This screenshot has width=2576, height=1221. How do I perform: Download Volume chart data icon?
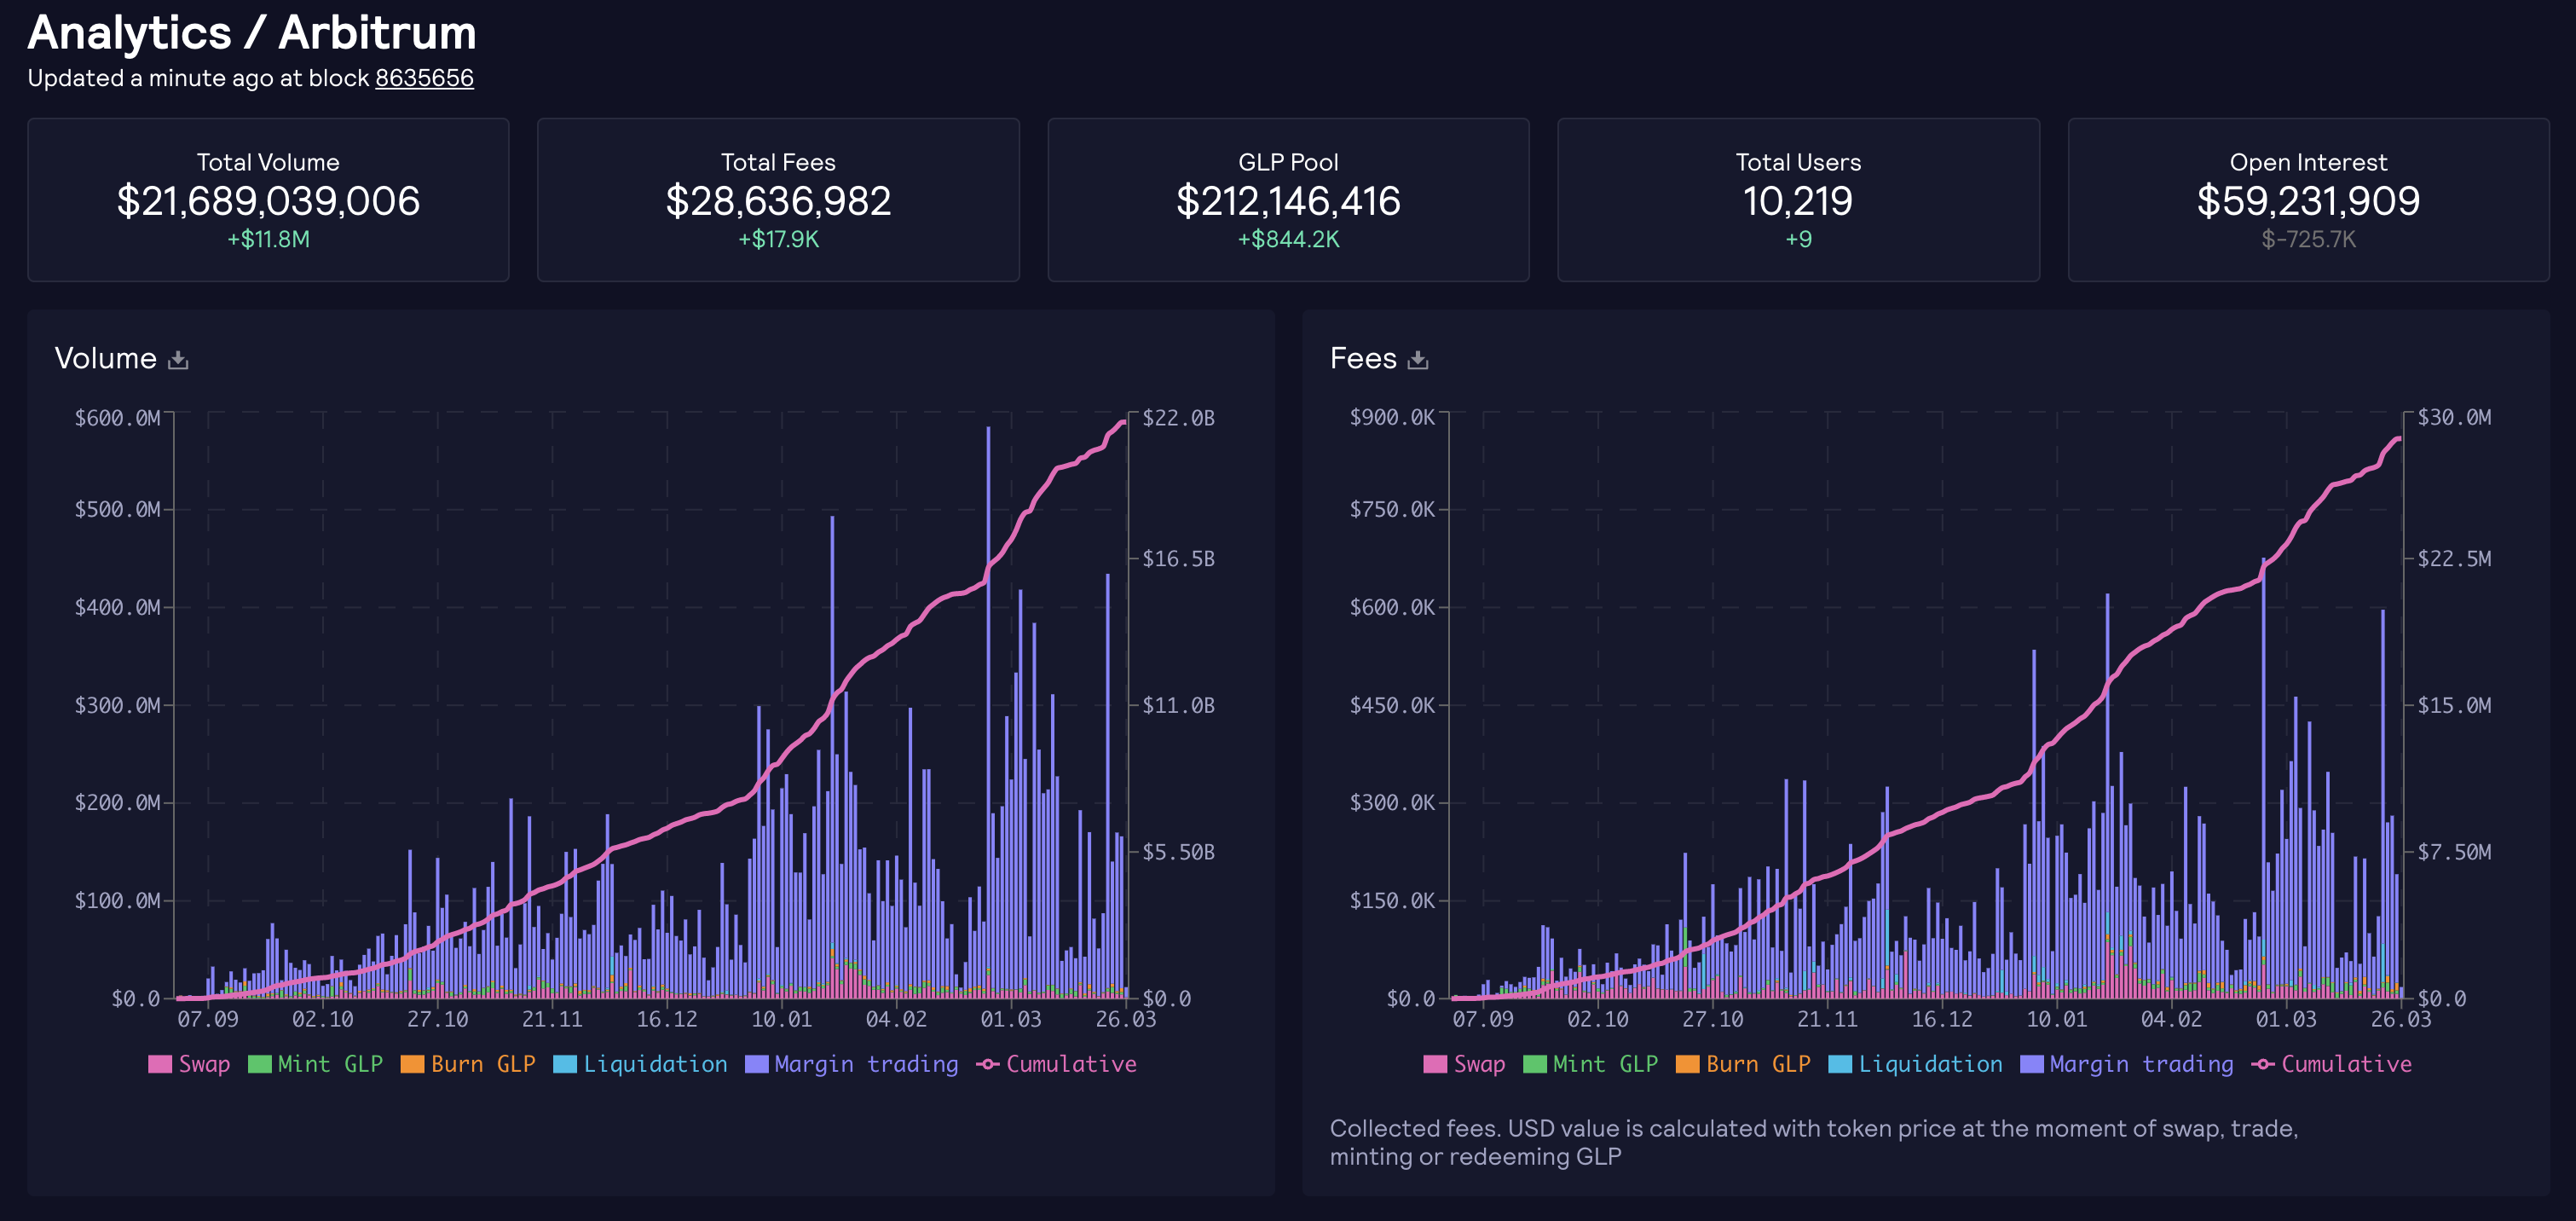tap(178, 360)
